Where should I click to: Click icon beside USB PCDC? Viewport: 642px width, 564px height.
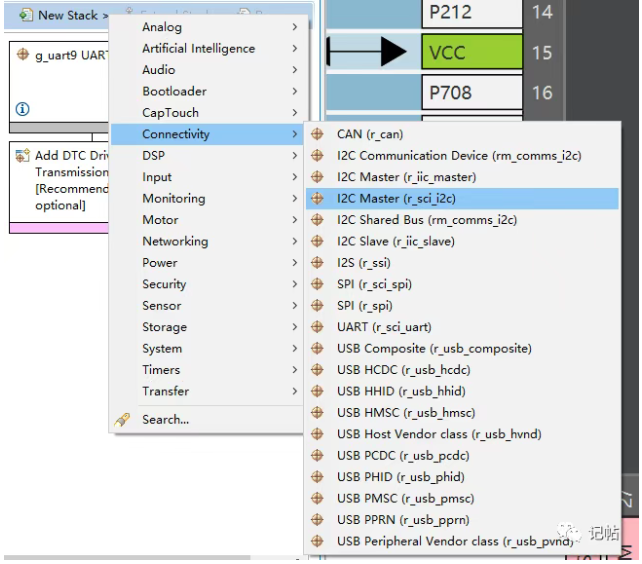click(x=317, y=455)
